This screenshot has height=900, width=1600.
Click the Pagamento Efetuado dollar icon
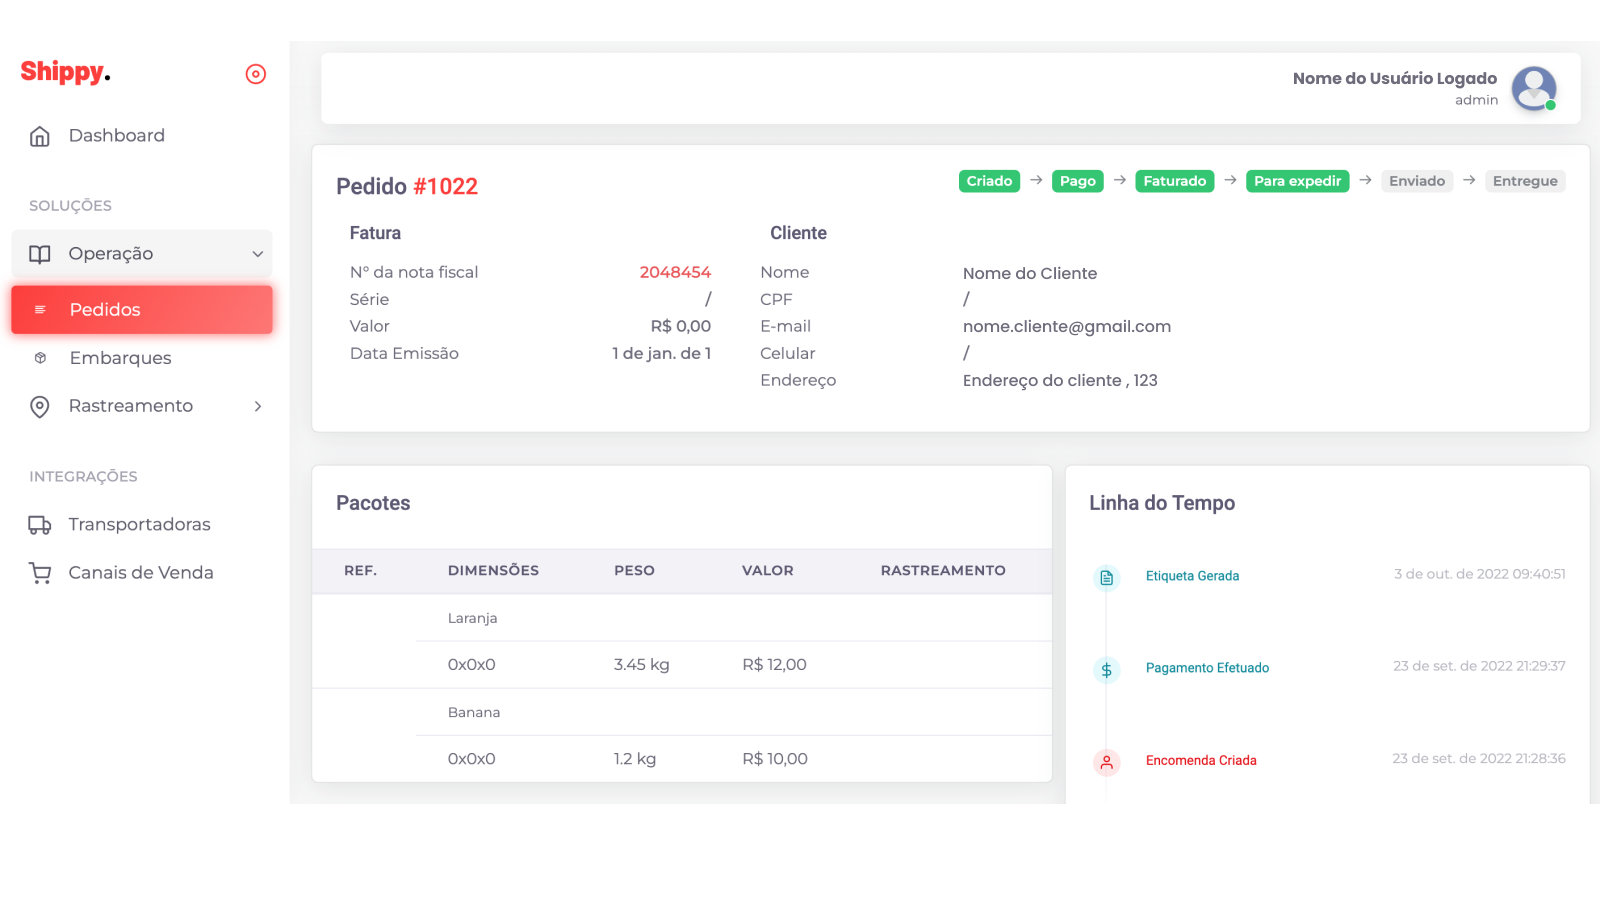tap(1106, 670)
